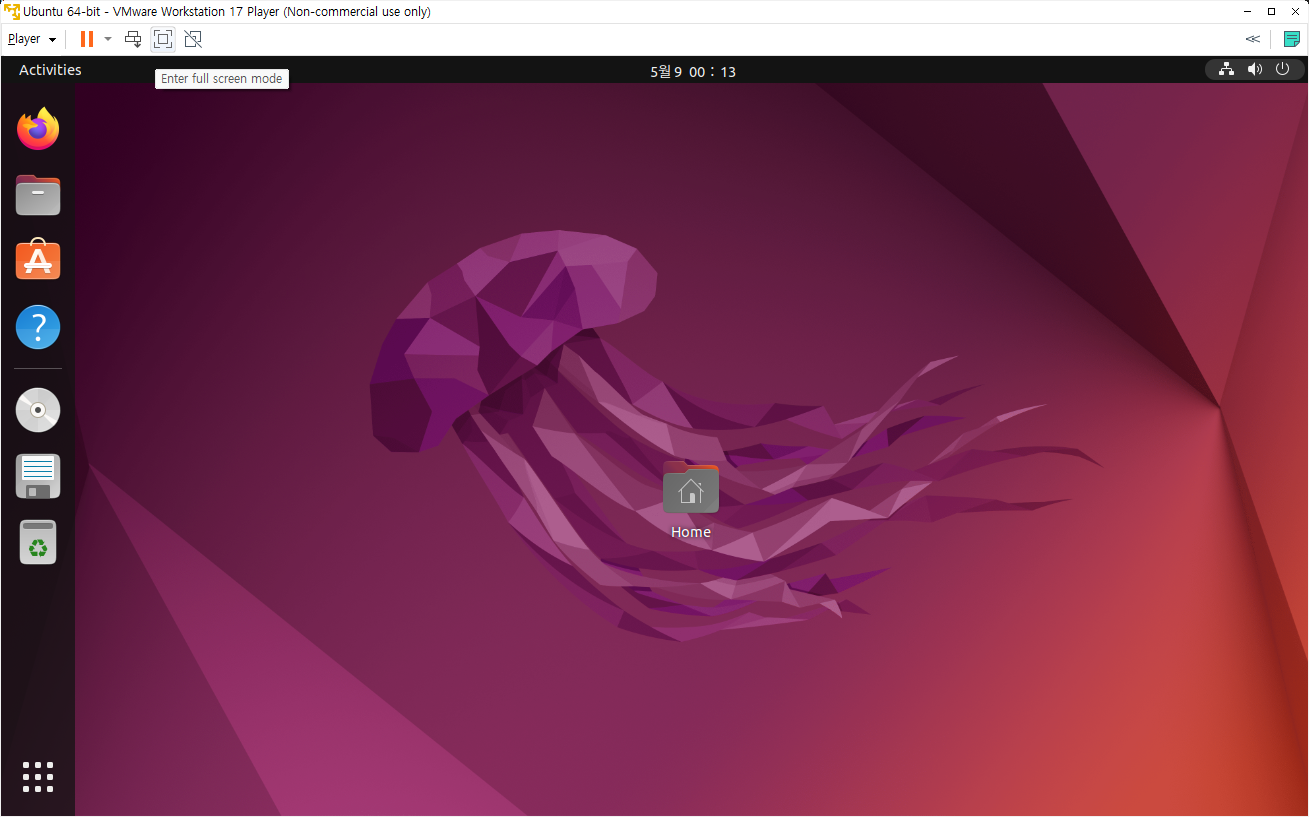
Task: Open the Trash from the dock
Action: (x=38, y=542)
